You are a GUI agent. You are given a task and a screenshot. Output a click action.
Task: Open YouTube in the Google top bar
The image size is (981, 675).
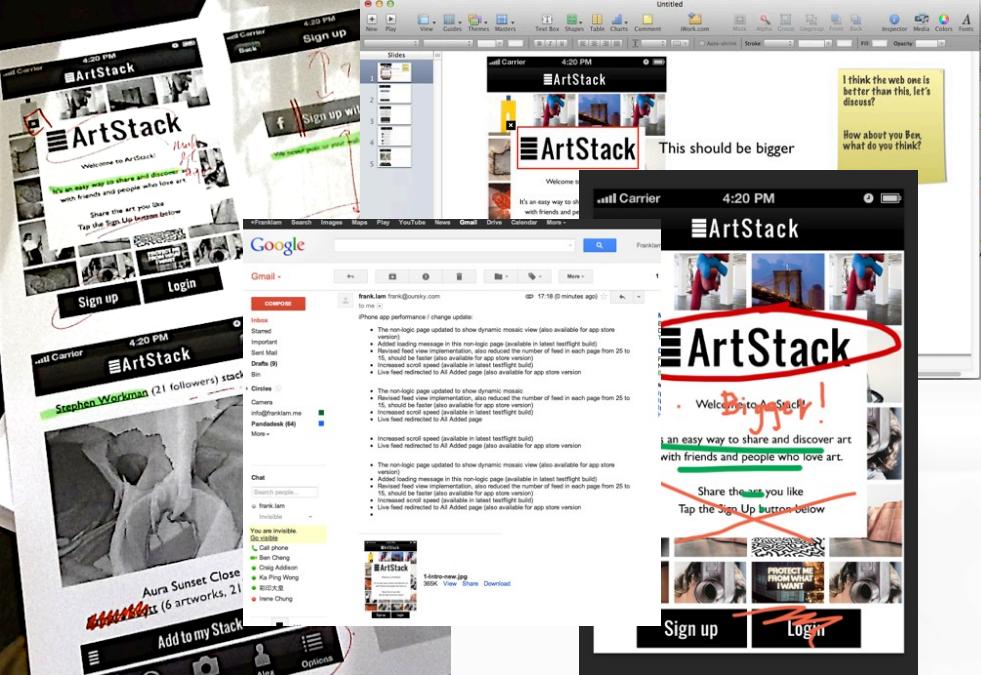coord(412,223)
